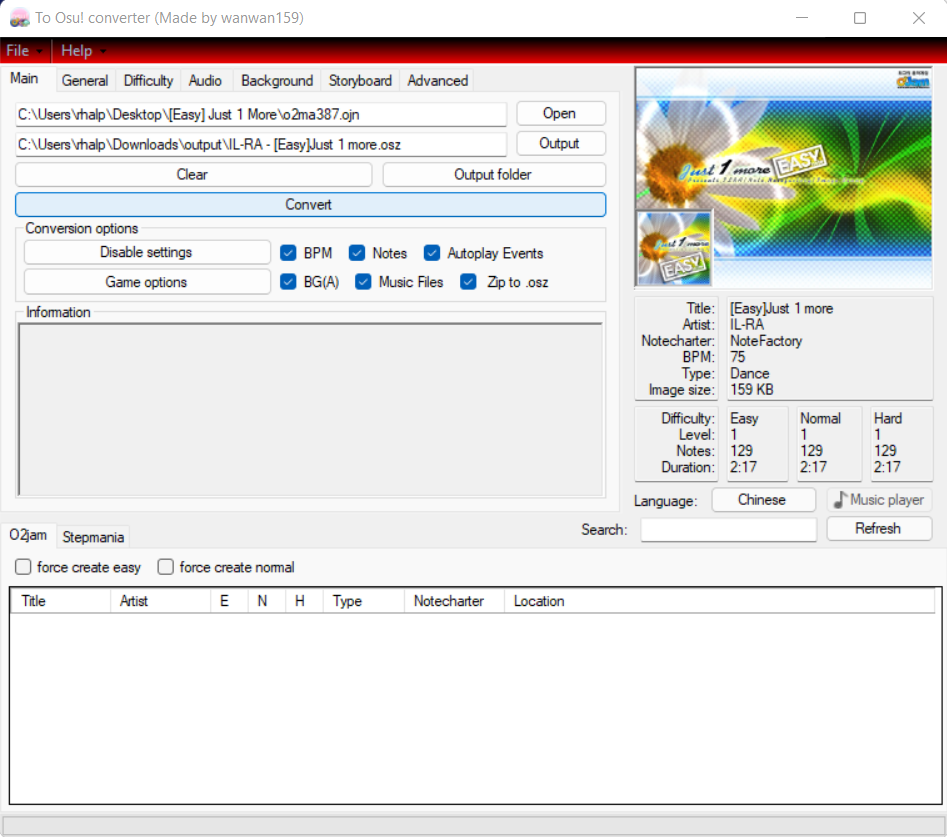
Task: Switch to the O2jam tab
Action: point(28,535)
